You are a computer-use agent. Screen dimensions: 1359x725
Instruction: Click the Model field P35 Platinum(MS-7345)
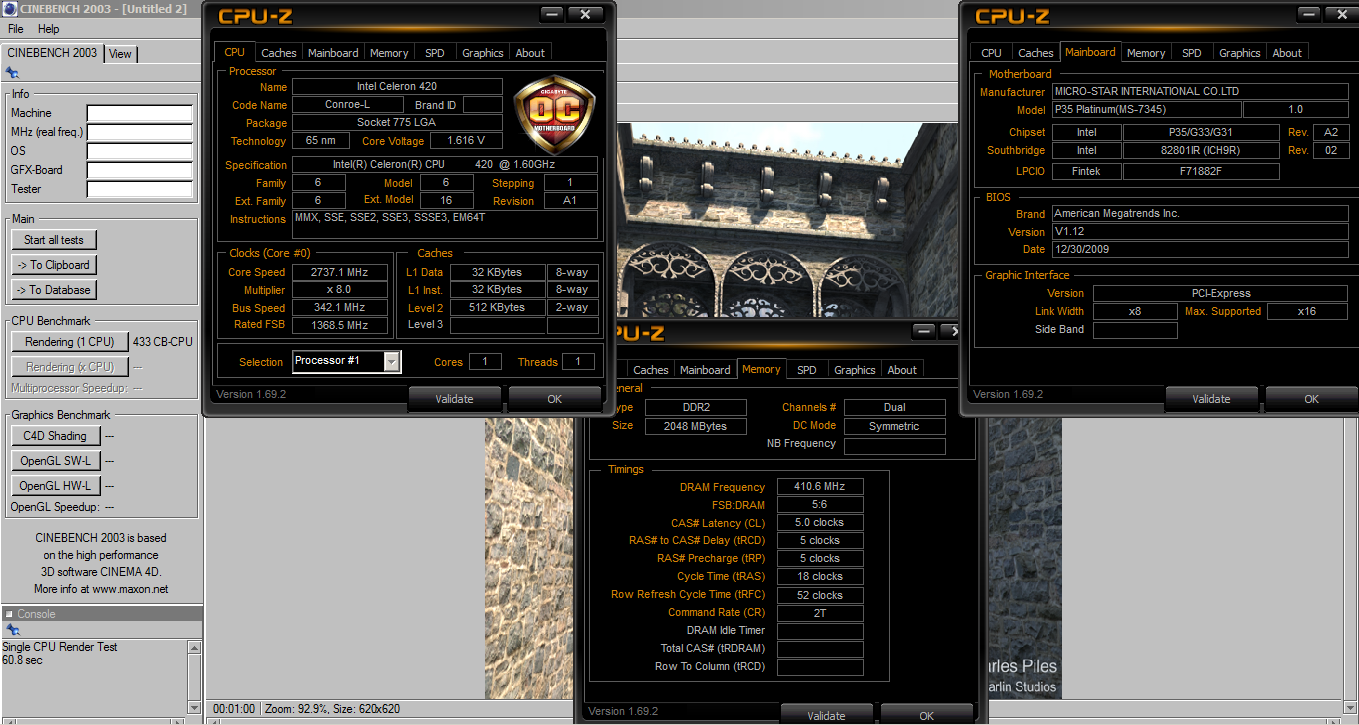pyautogui.click(x=1146, y=110)
